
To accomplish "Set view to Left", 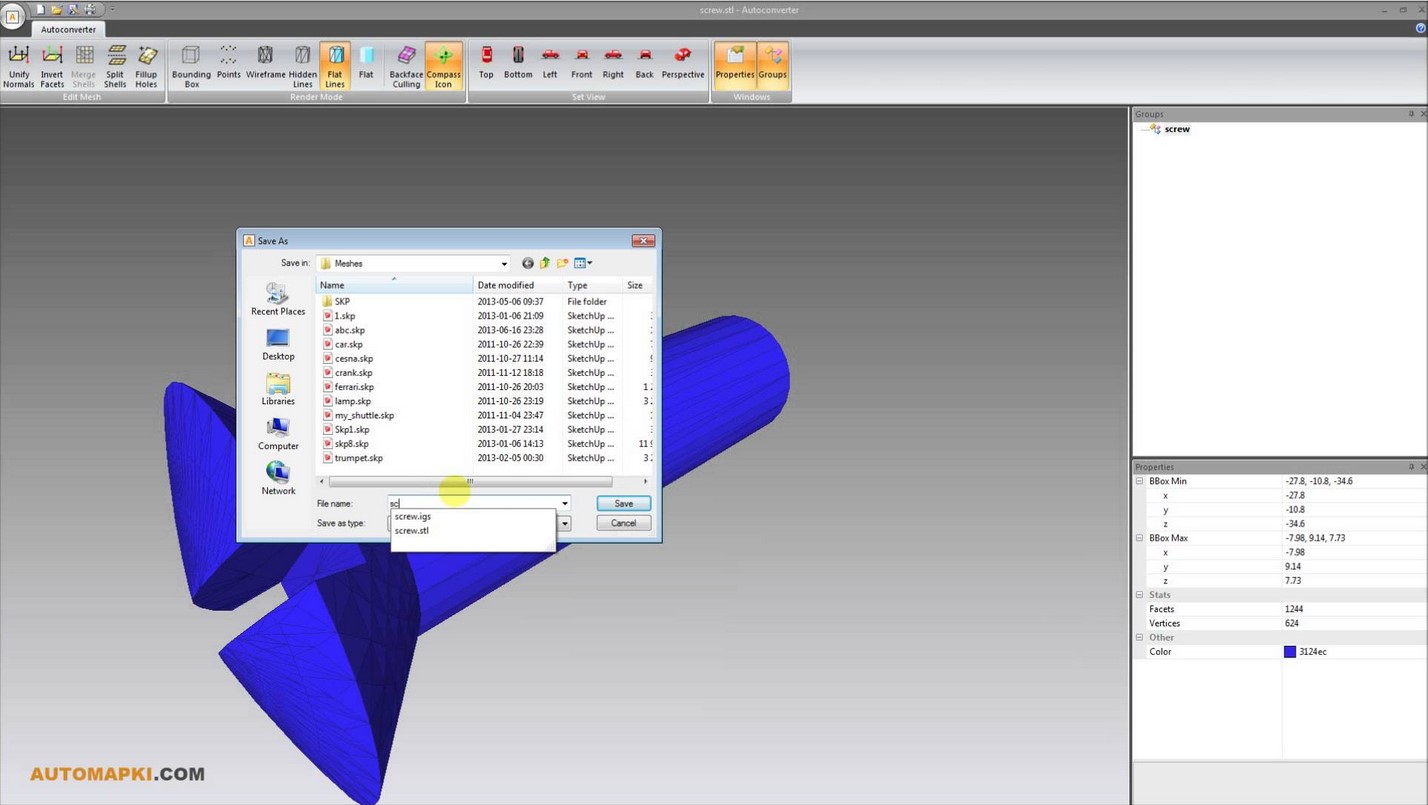I will click(x=550, y=62).
